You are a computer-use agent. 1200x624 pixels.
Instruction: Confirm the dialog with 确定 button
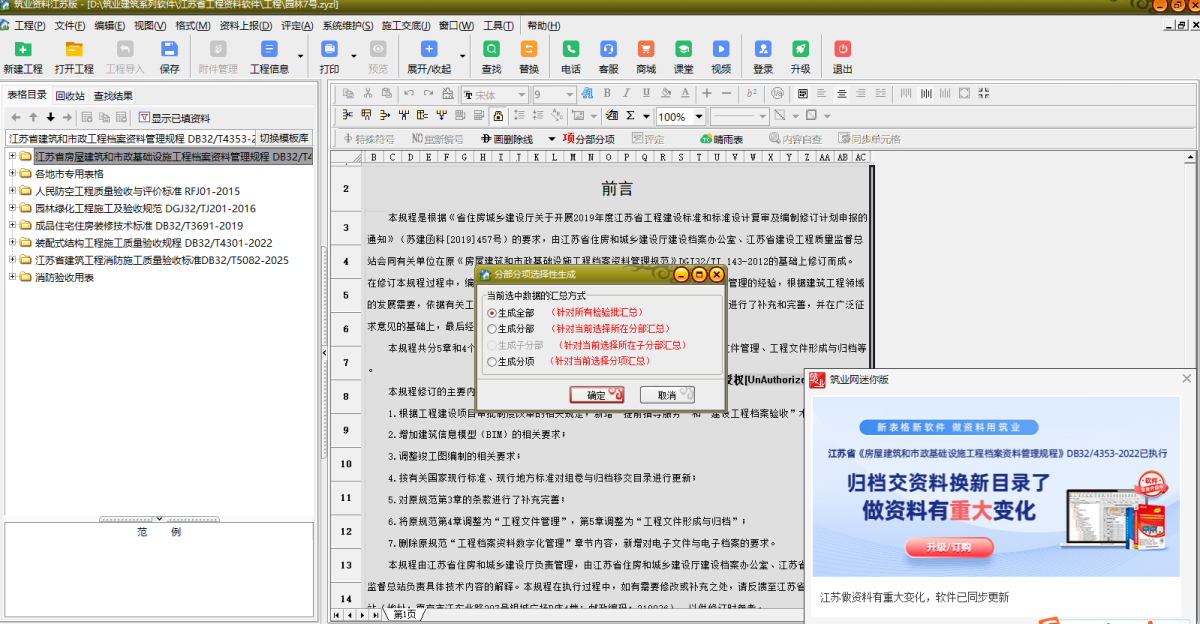point(596,395)
